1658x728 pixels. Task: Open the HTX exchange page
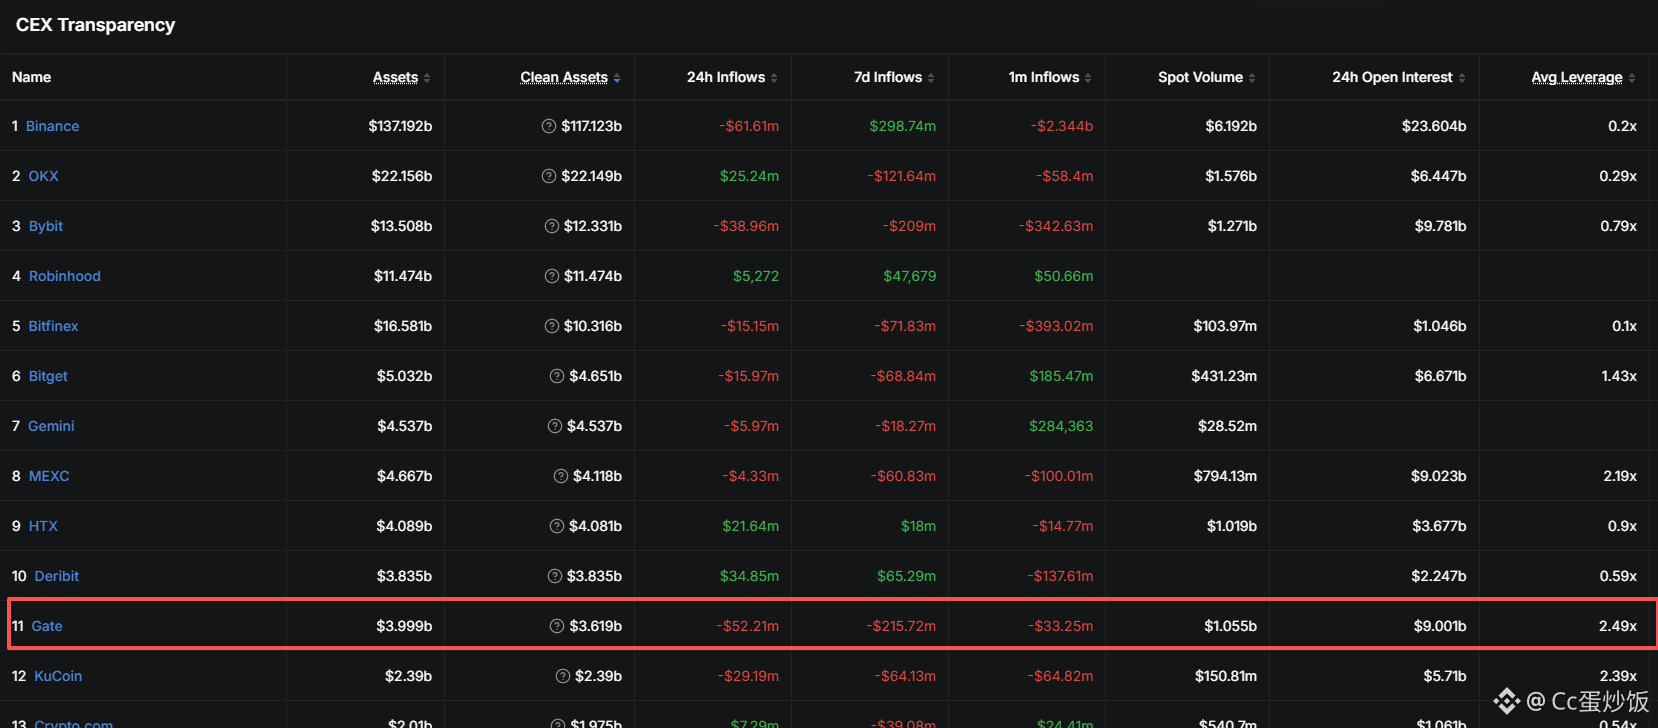click(x=43, y=526)
